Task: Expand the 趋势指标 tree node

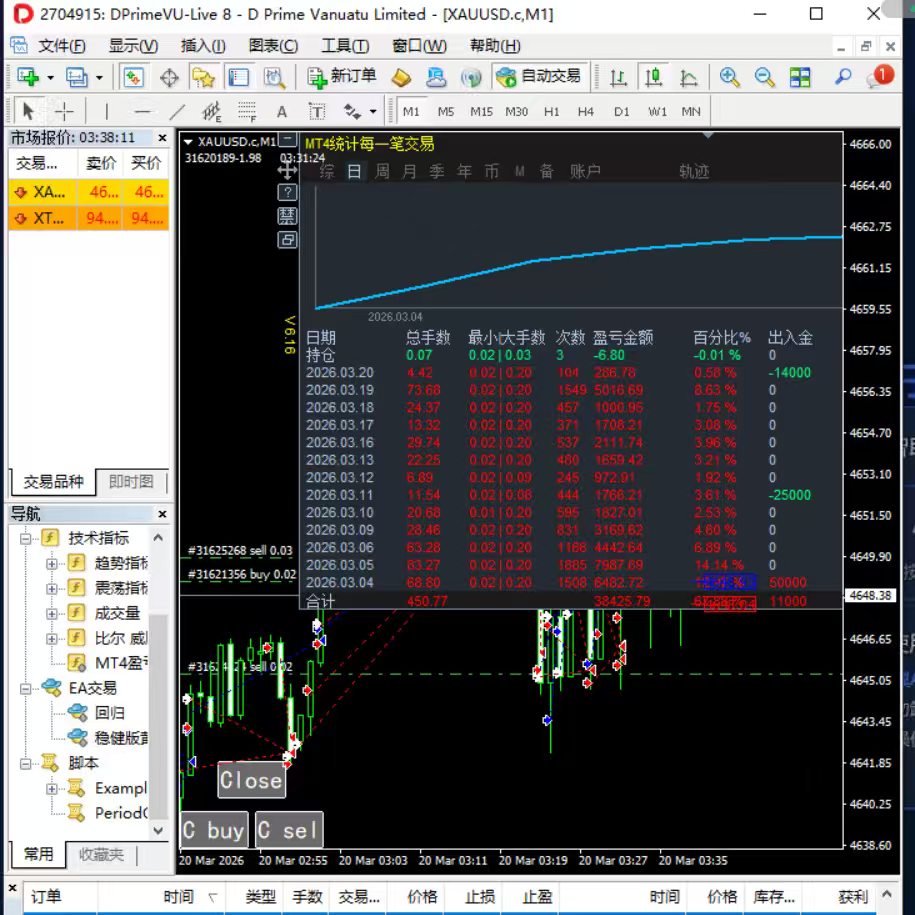Action: [x=51, y=563]
